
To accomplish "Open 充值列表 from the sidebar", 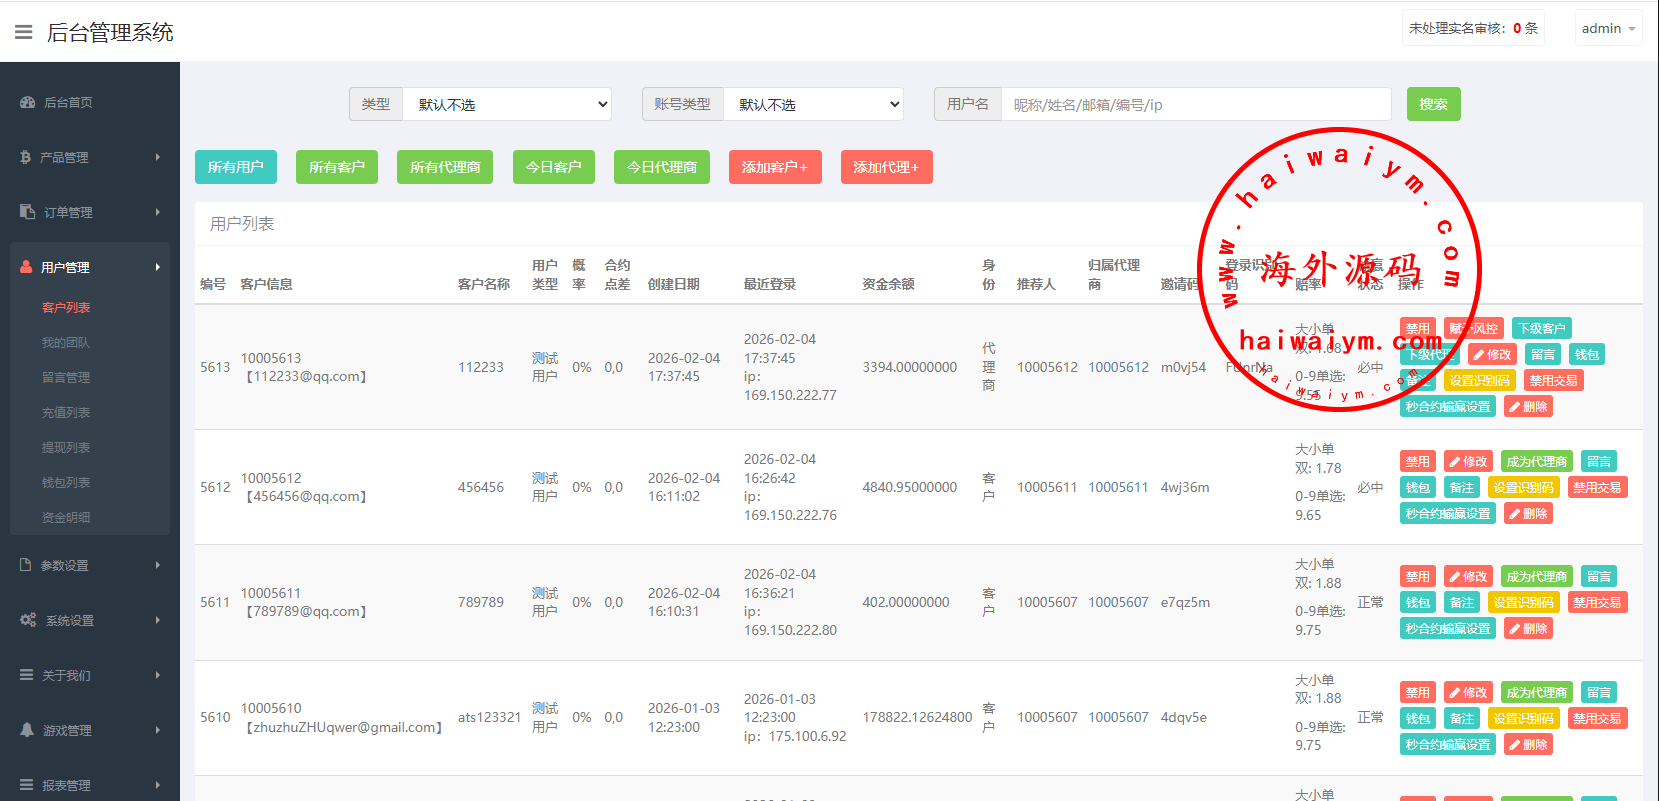I will pyautogui.click(x=66, y=413).
